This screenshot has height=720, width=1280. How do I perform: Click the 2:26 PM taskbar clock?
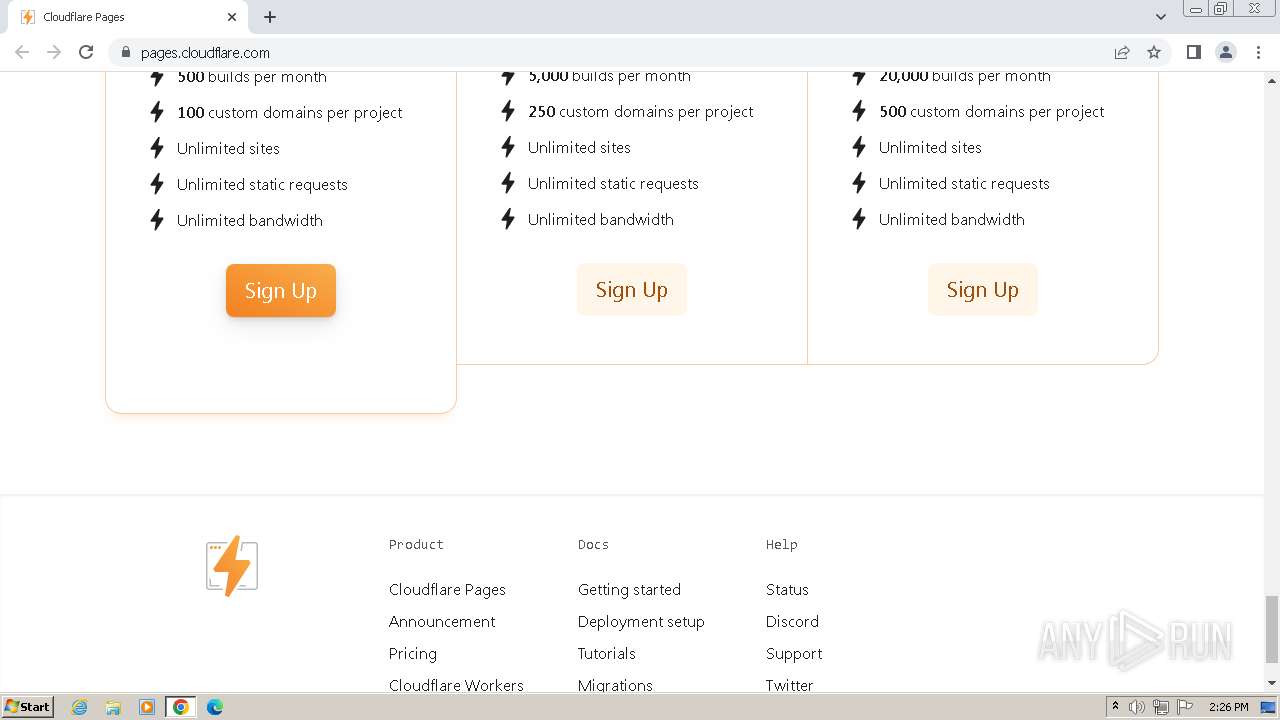pyautogui.click(x=1229, y=707)
